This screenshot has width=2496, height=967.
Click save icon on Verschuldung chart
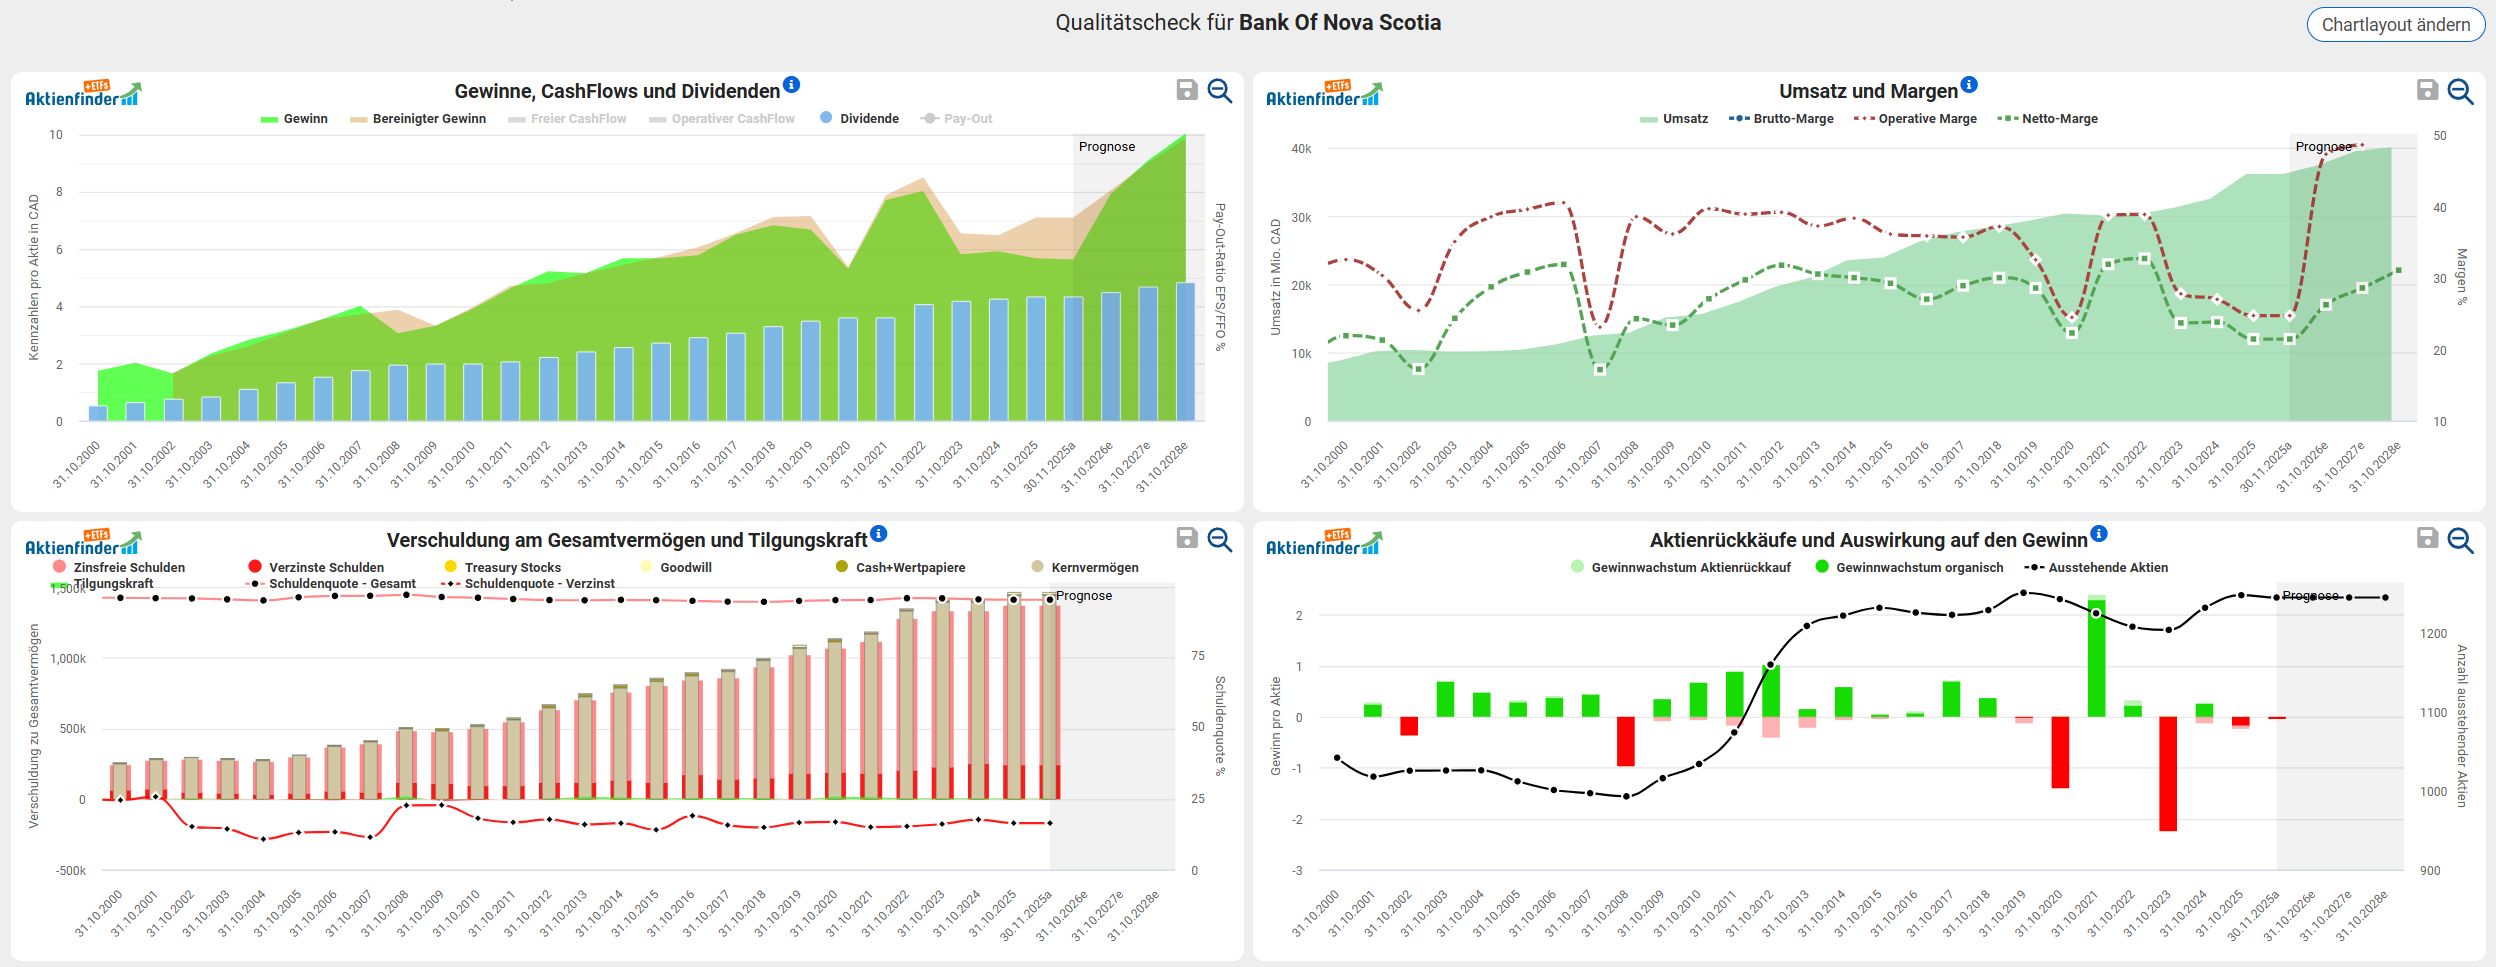[x=1186, y=538]
